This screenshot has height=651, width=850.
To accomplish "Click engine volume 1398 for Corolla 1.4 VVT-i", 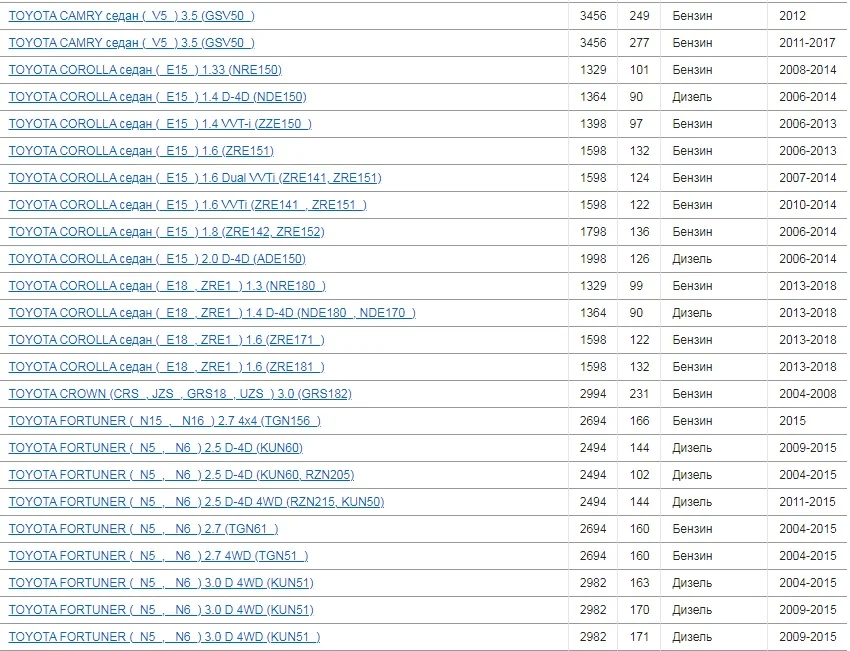I will coord(593,124).
